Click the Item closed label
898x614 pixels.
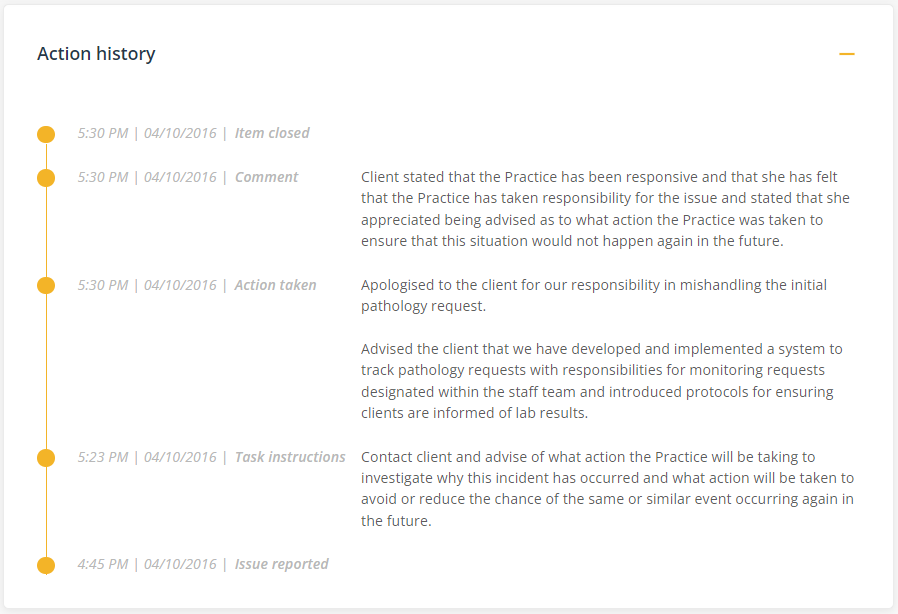point(272,133)
